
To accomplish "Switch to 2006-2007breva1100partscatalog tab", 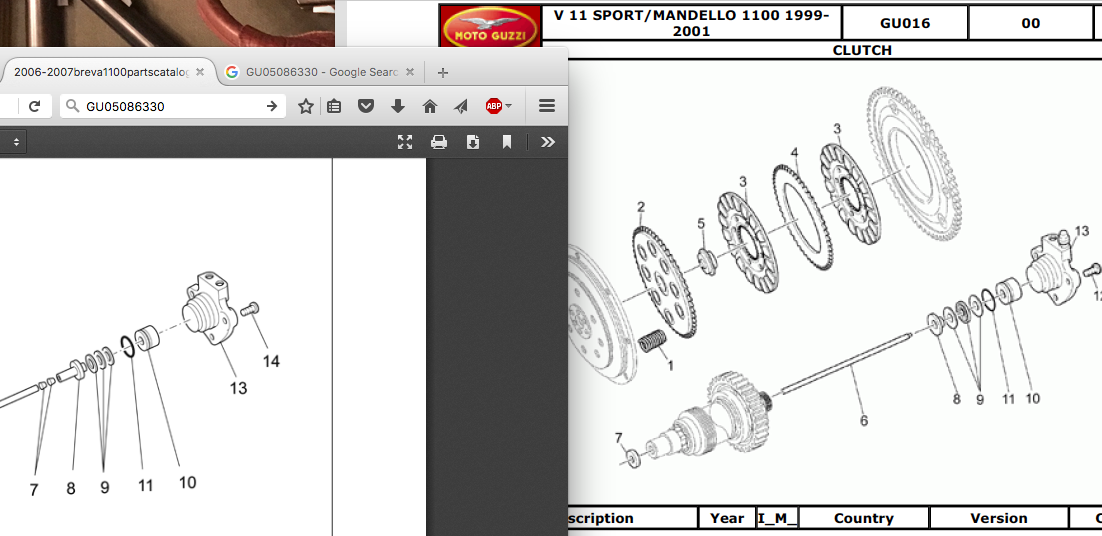I will [x=102, y=72].
